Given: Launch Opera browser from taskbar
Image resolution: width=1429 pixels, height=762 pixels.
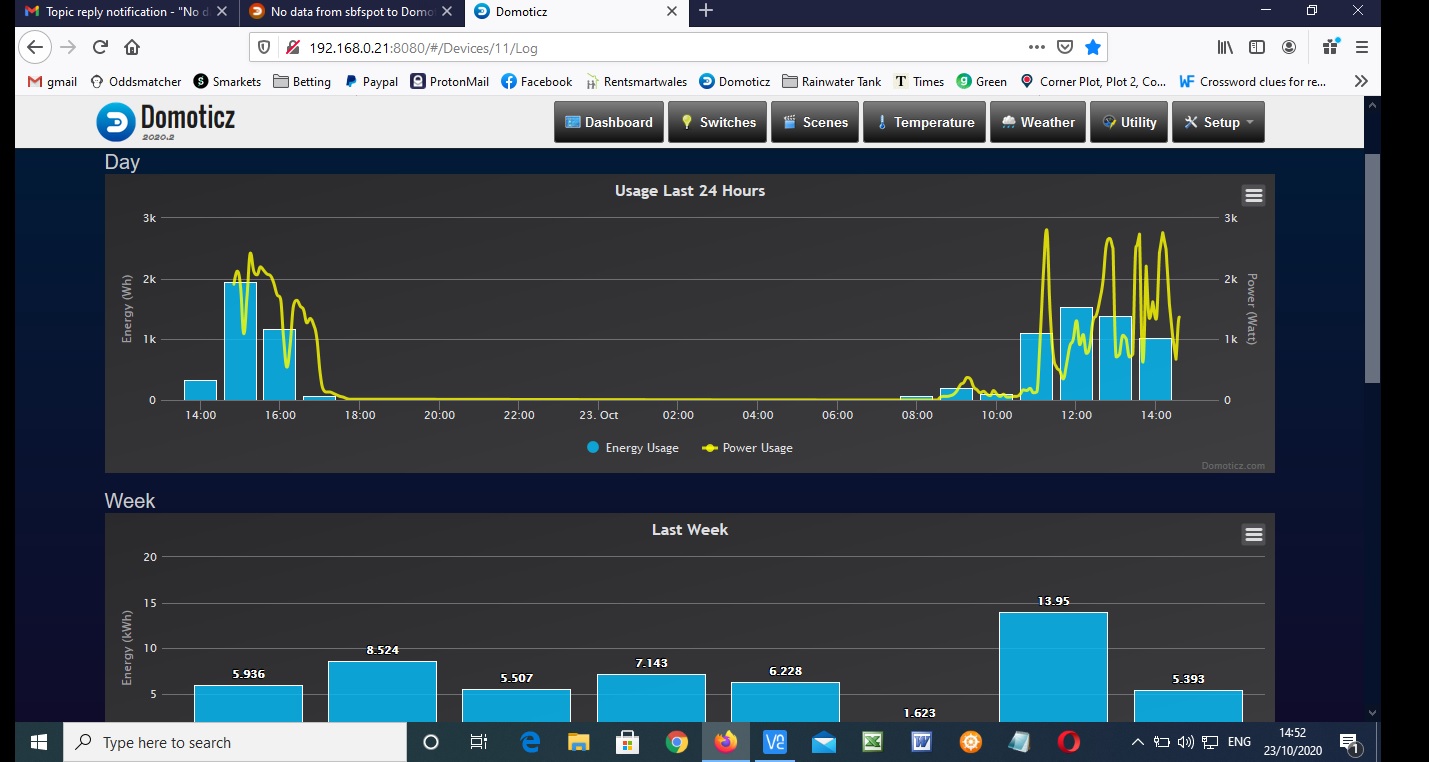Looking at the screenshot, I should 1069,742.
